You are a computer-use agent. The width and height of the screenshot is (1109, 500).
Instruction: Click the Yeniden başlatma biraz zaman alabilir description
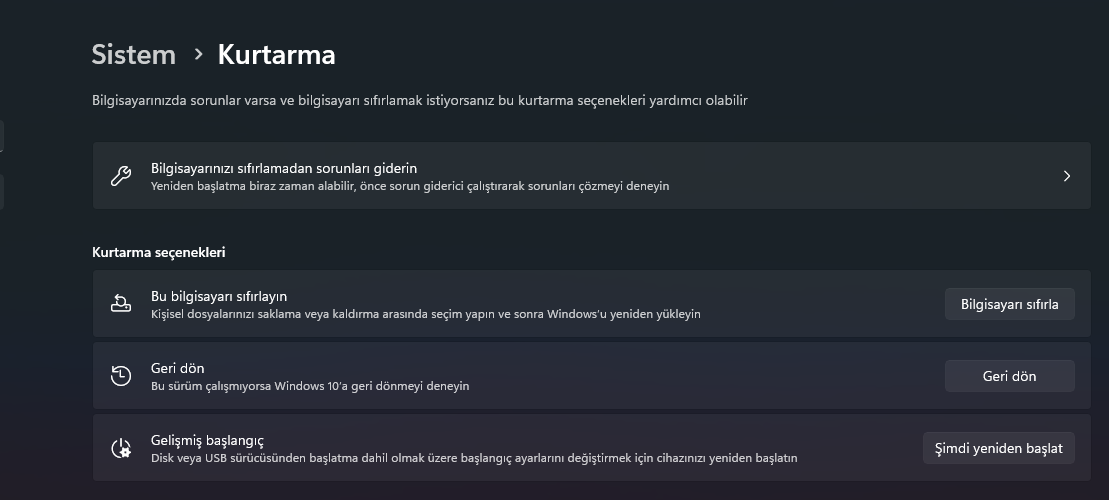410,186
